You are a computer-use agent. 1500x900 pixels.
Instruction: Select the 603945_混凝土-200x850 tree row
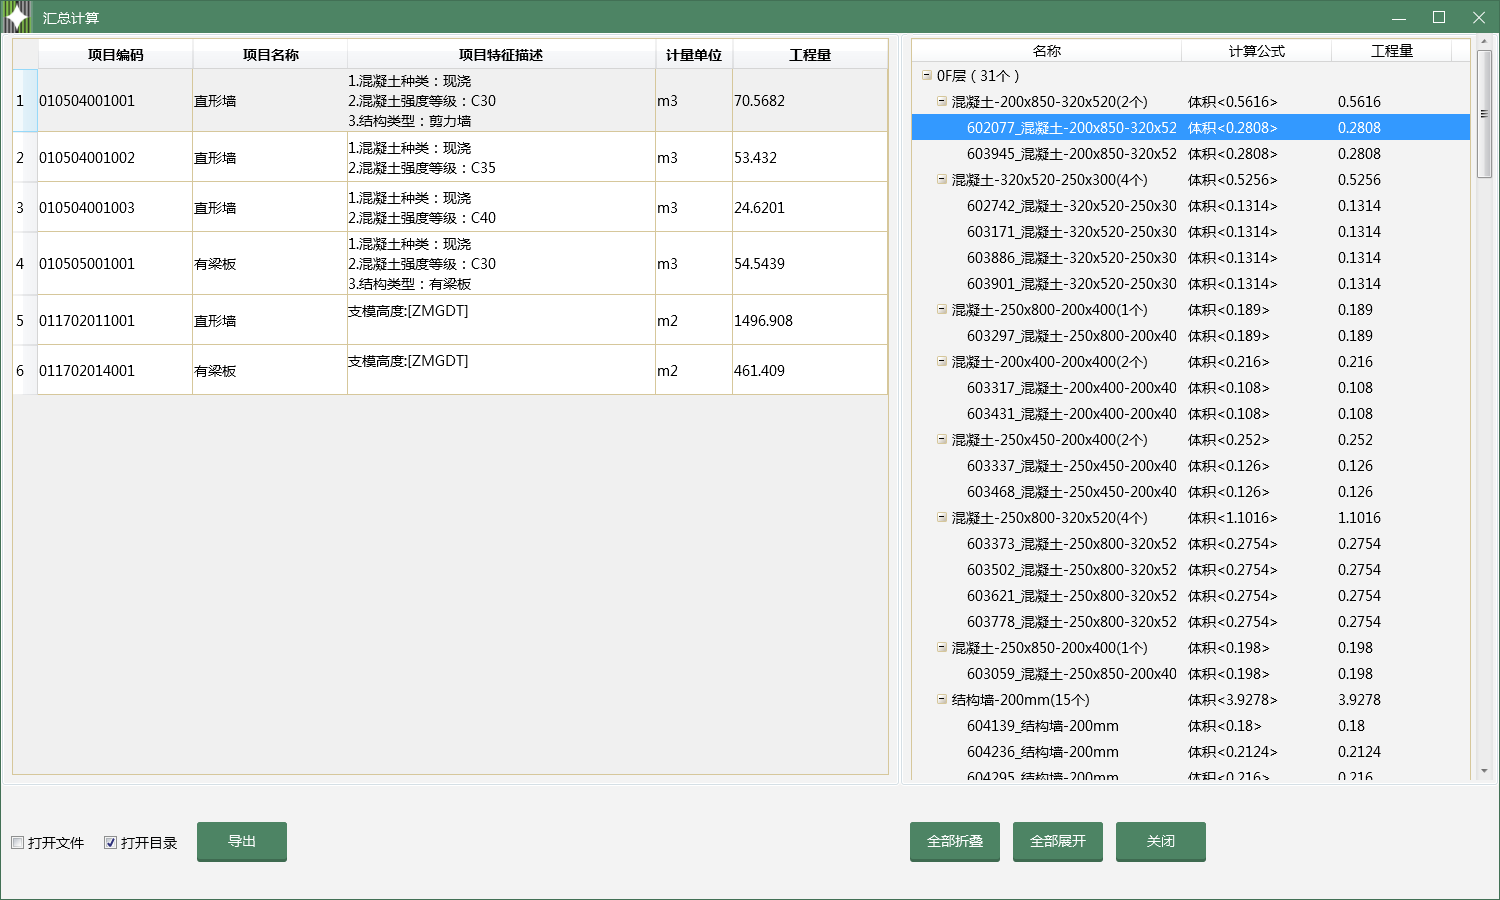point(1191,153)
